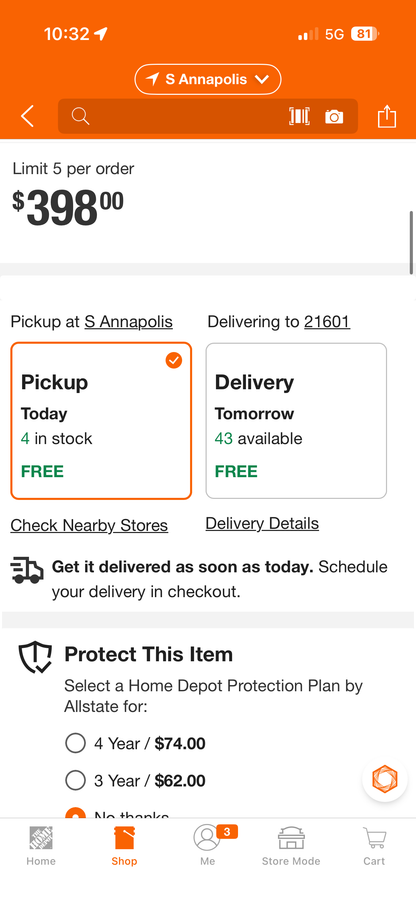Change delivery ZIP code 21601

(x=327, y=322)
